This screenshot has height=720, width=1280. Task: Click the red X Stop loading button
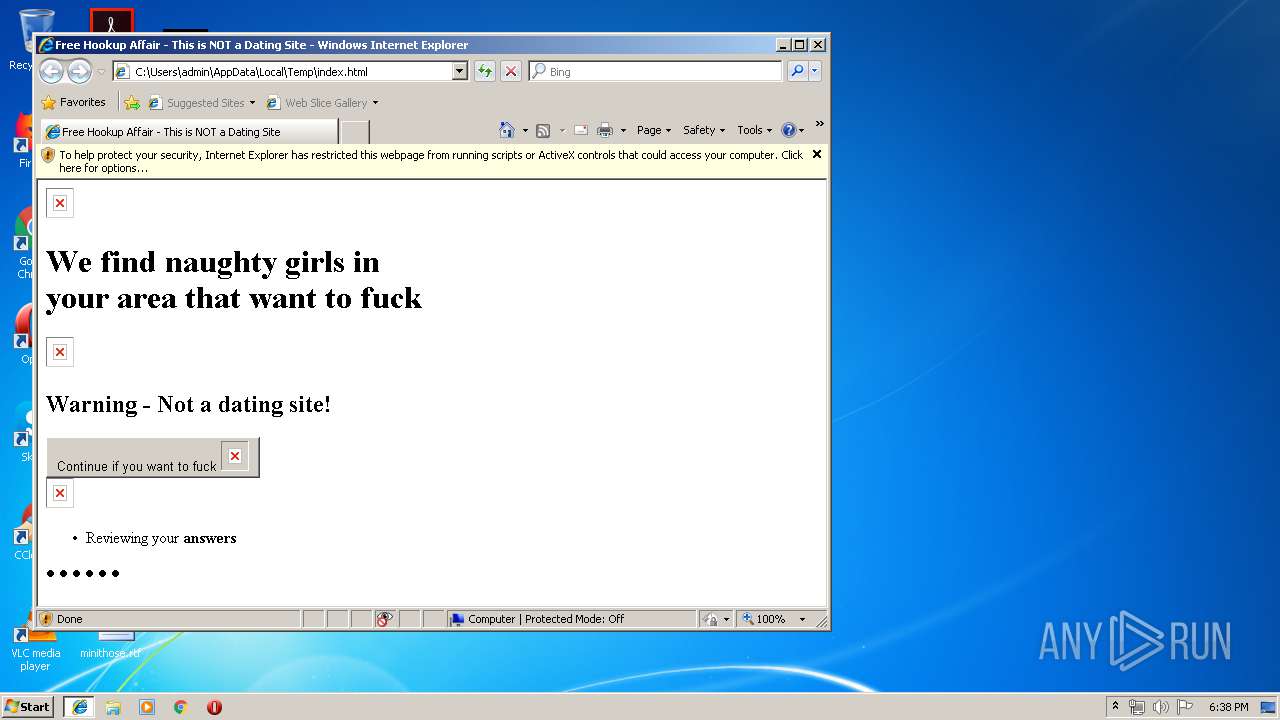[510, 71]
